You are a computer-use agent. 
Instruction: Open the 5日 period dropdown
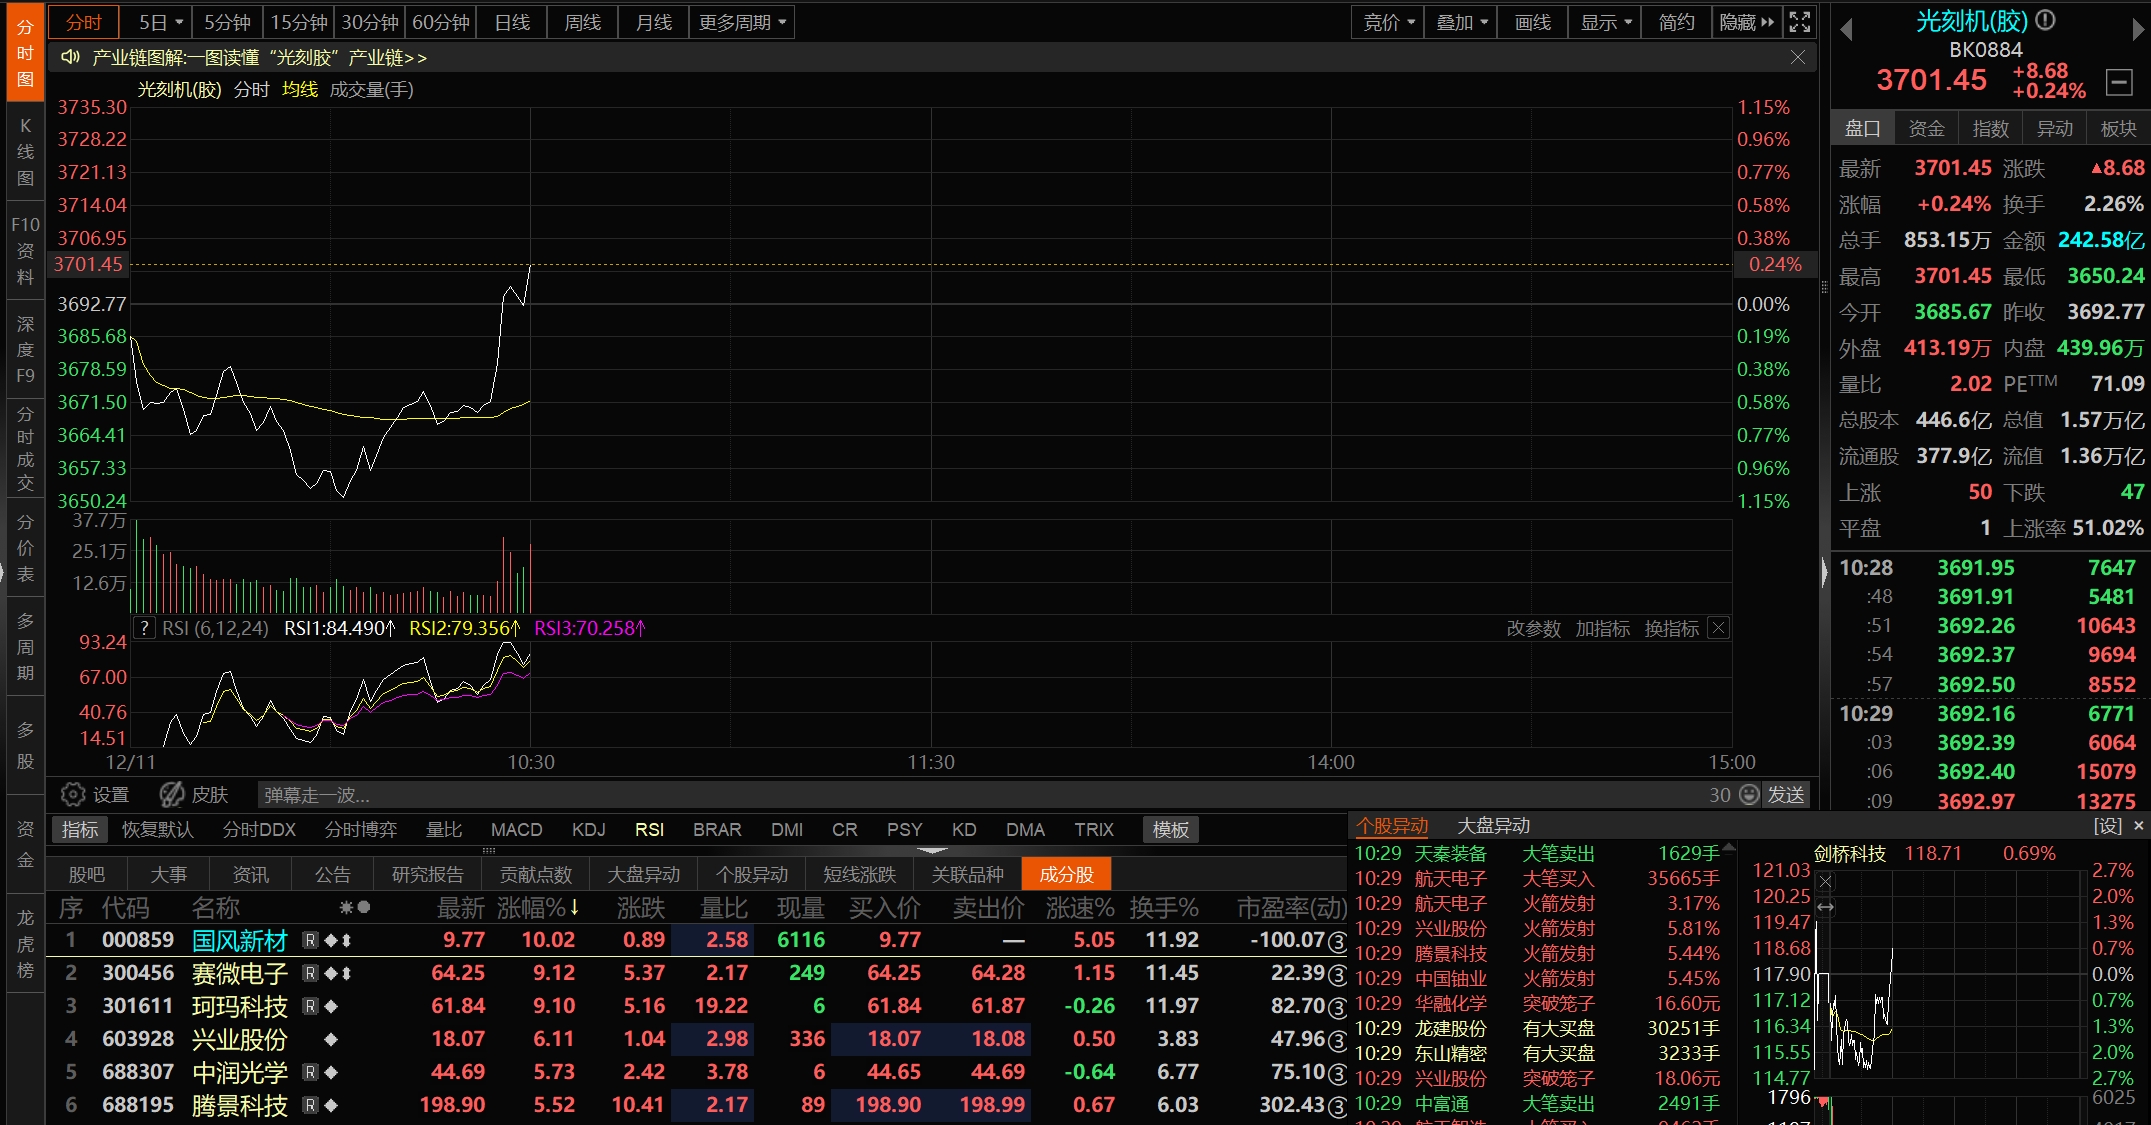[x=160, y=22]
